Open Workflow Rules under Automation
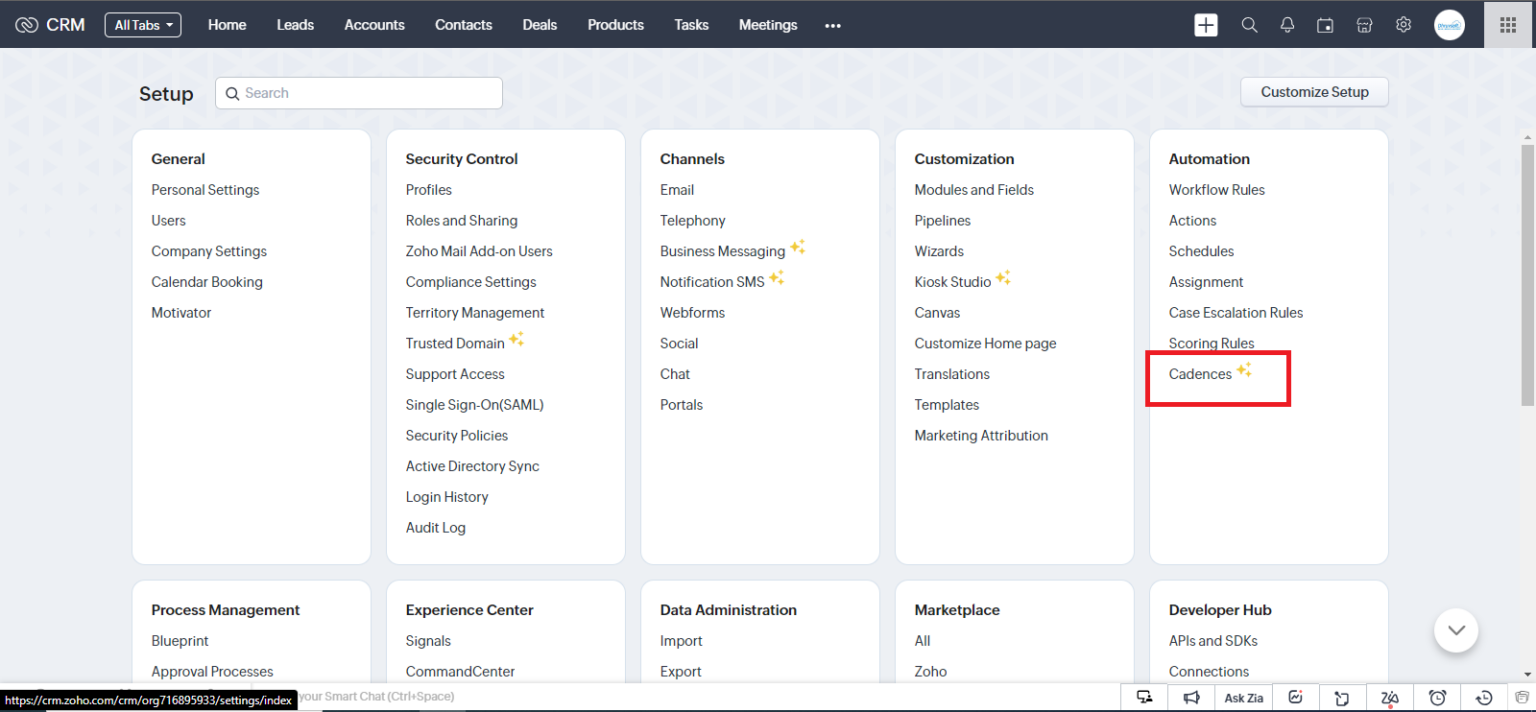The height and width of the screenshot is (712, 1536). pos(1216,190)
